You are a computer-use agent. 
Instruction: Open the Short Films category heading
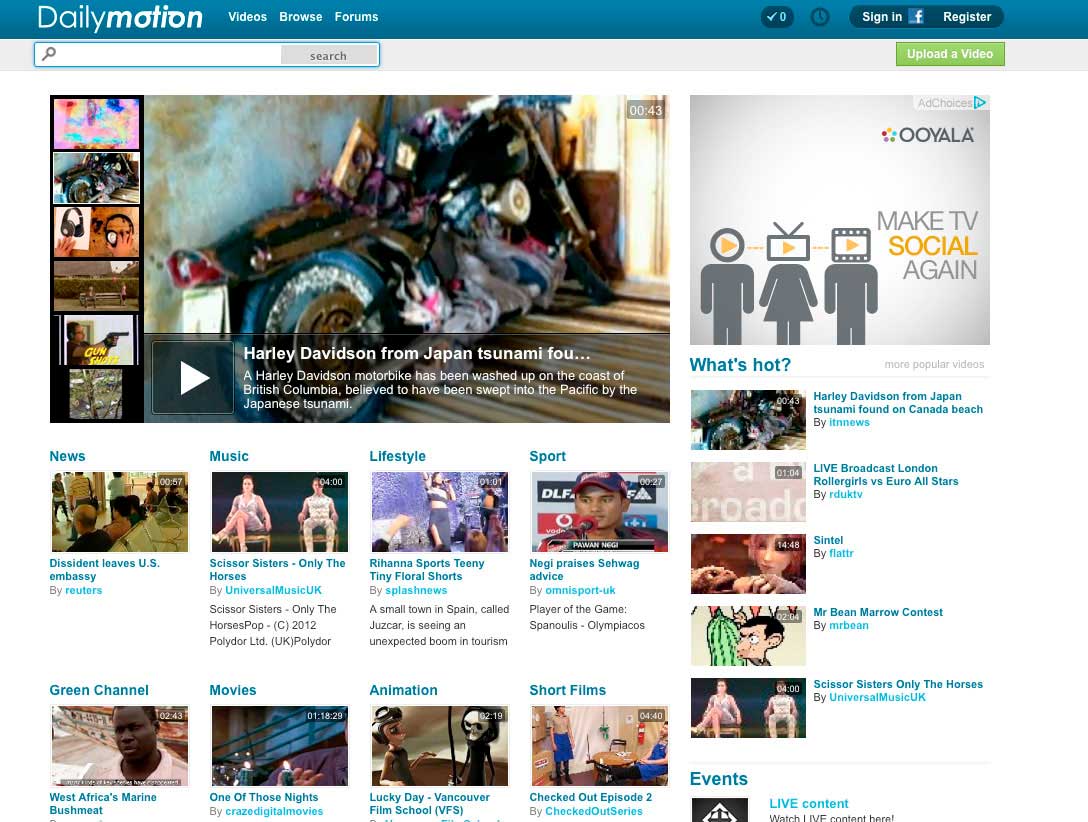point(567,691)
